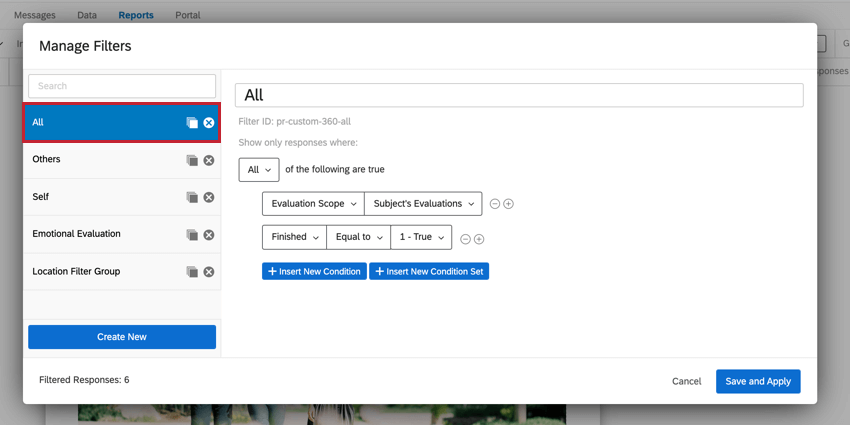This screenshot has height=425, width=850.
Task: Select the All filter in list
Action: click(x=121, y=123)
